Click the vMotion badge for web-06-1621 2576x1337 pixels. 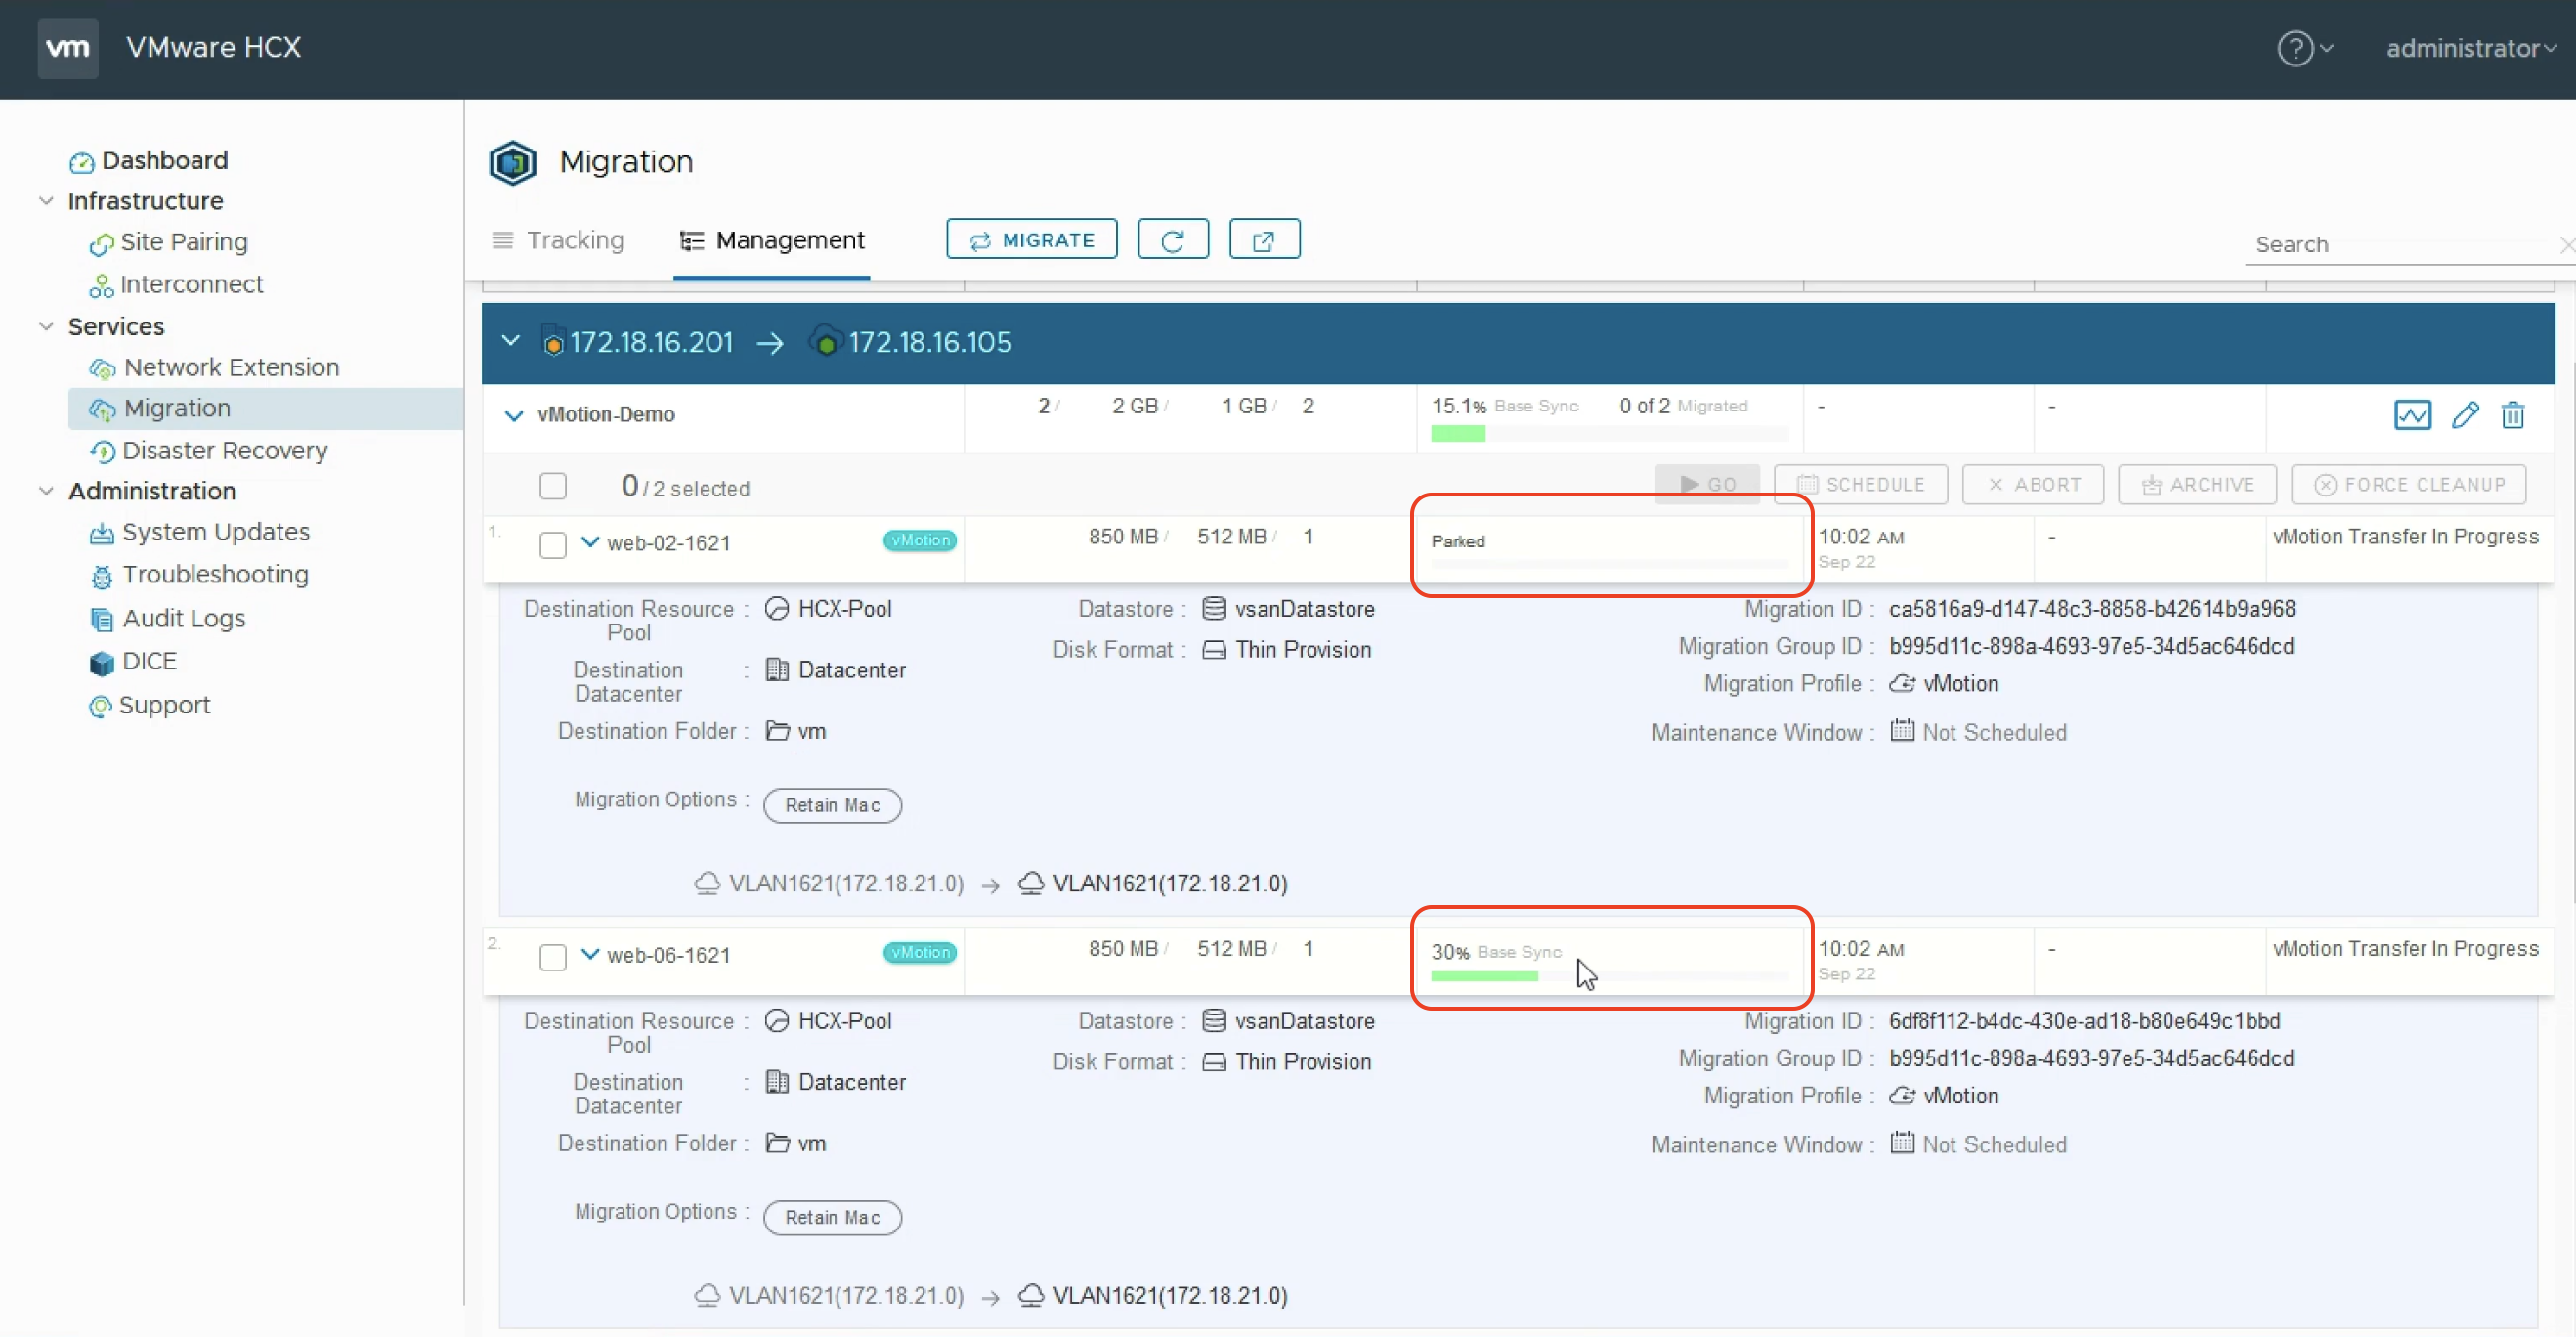click(920, 952)
